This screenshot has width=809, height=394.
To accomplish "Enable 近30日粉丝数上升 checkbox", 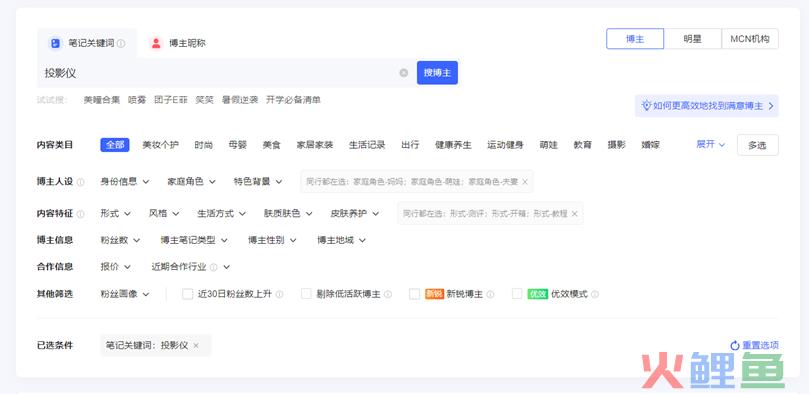I will point(187,294).
